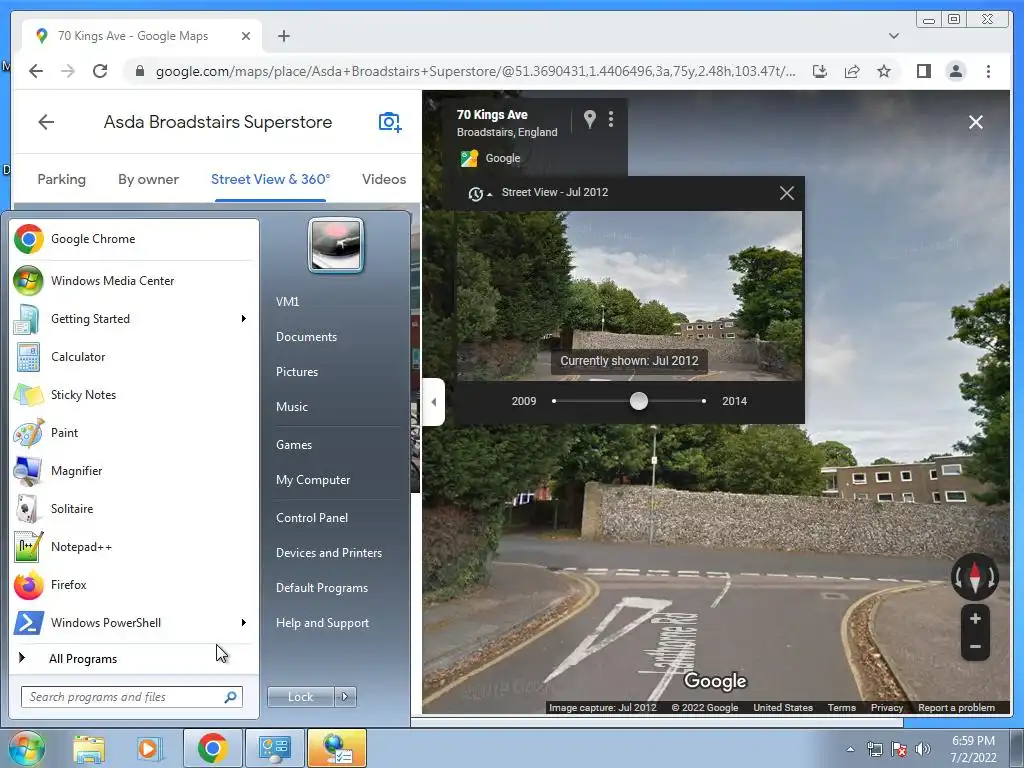
Task: Zoom in on the Street View
Action: (x=975, y=618)
